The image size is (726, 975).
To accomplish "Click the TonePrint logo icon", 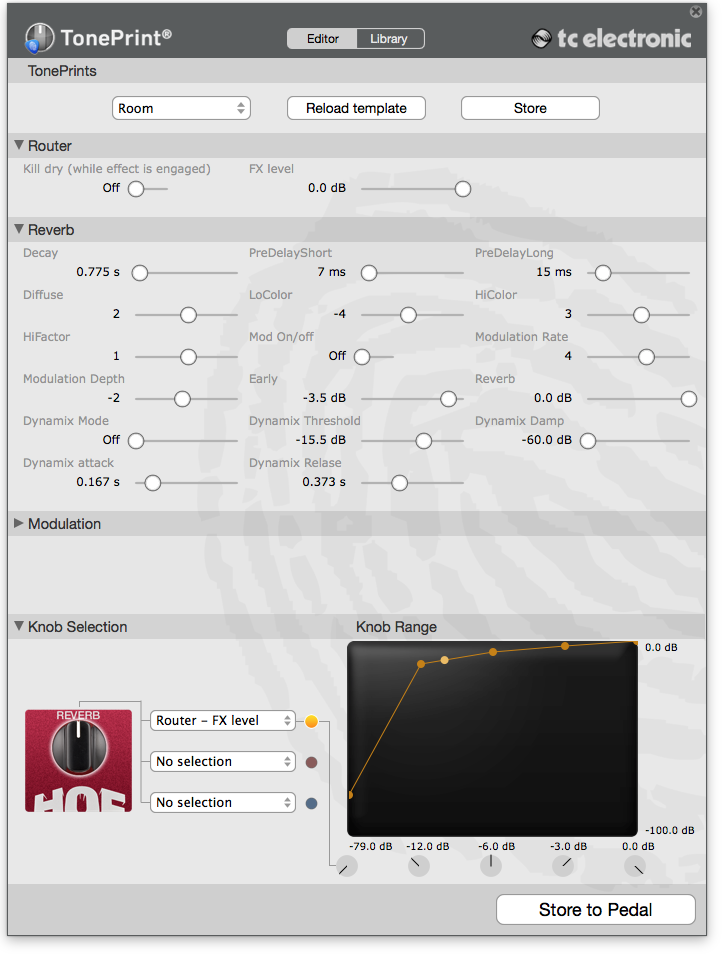I will (x=39, y=38).
